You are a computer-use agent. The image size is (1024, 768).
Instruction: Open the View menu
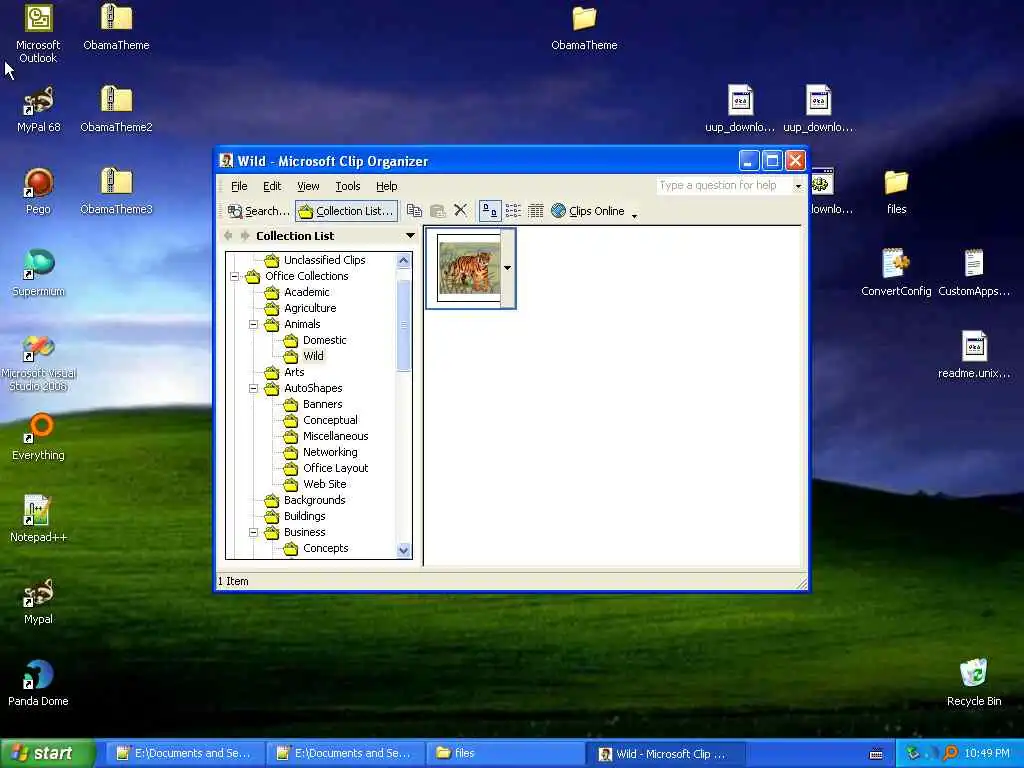click(308, 186)
